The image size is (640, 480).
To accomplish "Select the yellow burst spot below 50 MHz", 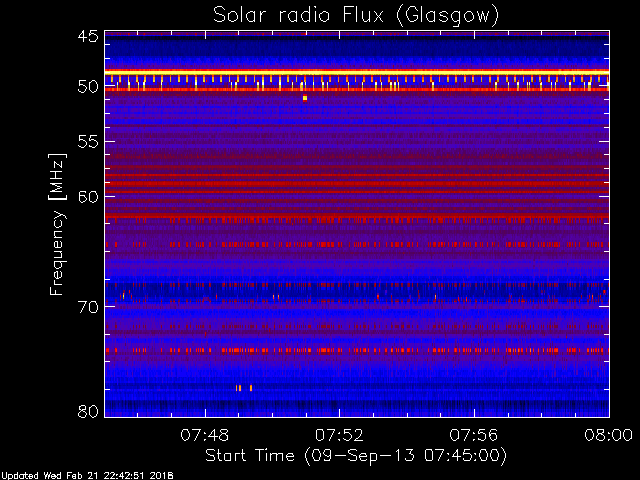I will (305, 98).
